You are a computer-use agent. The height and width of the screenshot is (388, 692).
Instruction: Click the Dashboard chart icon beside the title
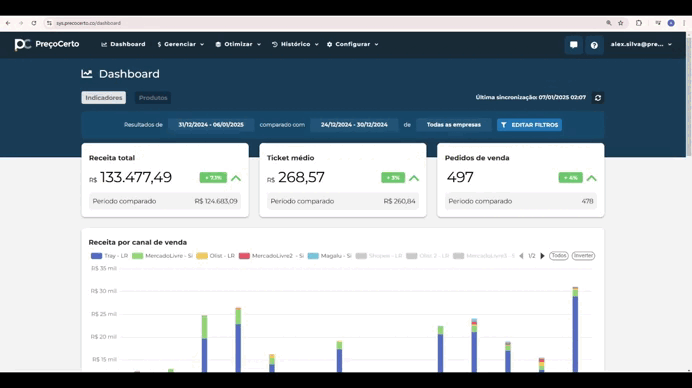[86, 74]
